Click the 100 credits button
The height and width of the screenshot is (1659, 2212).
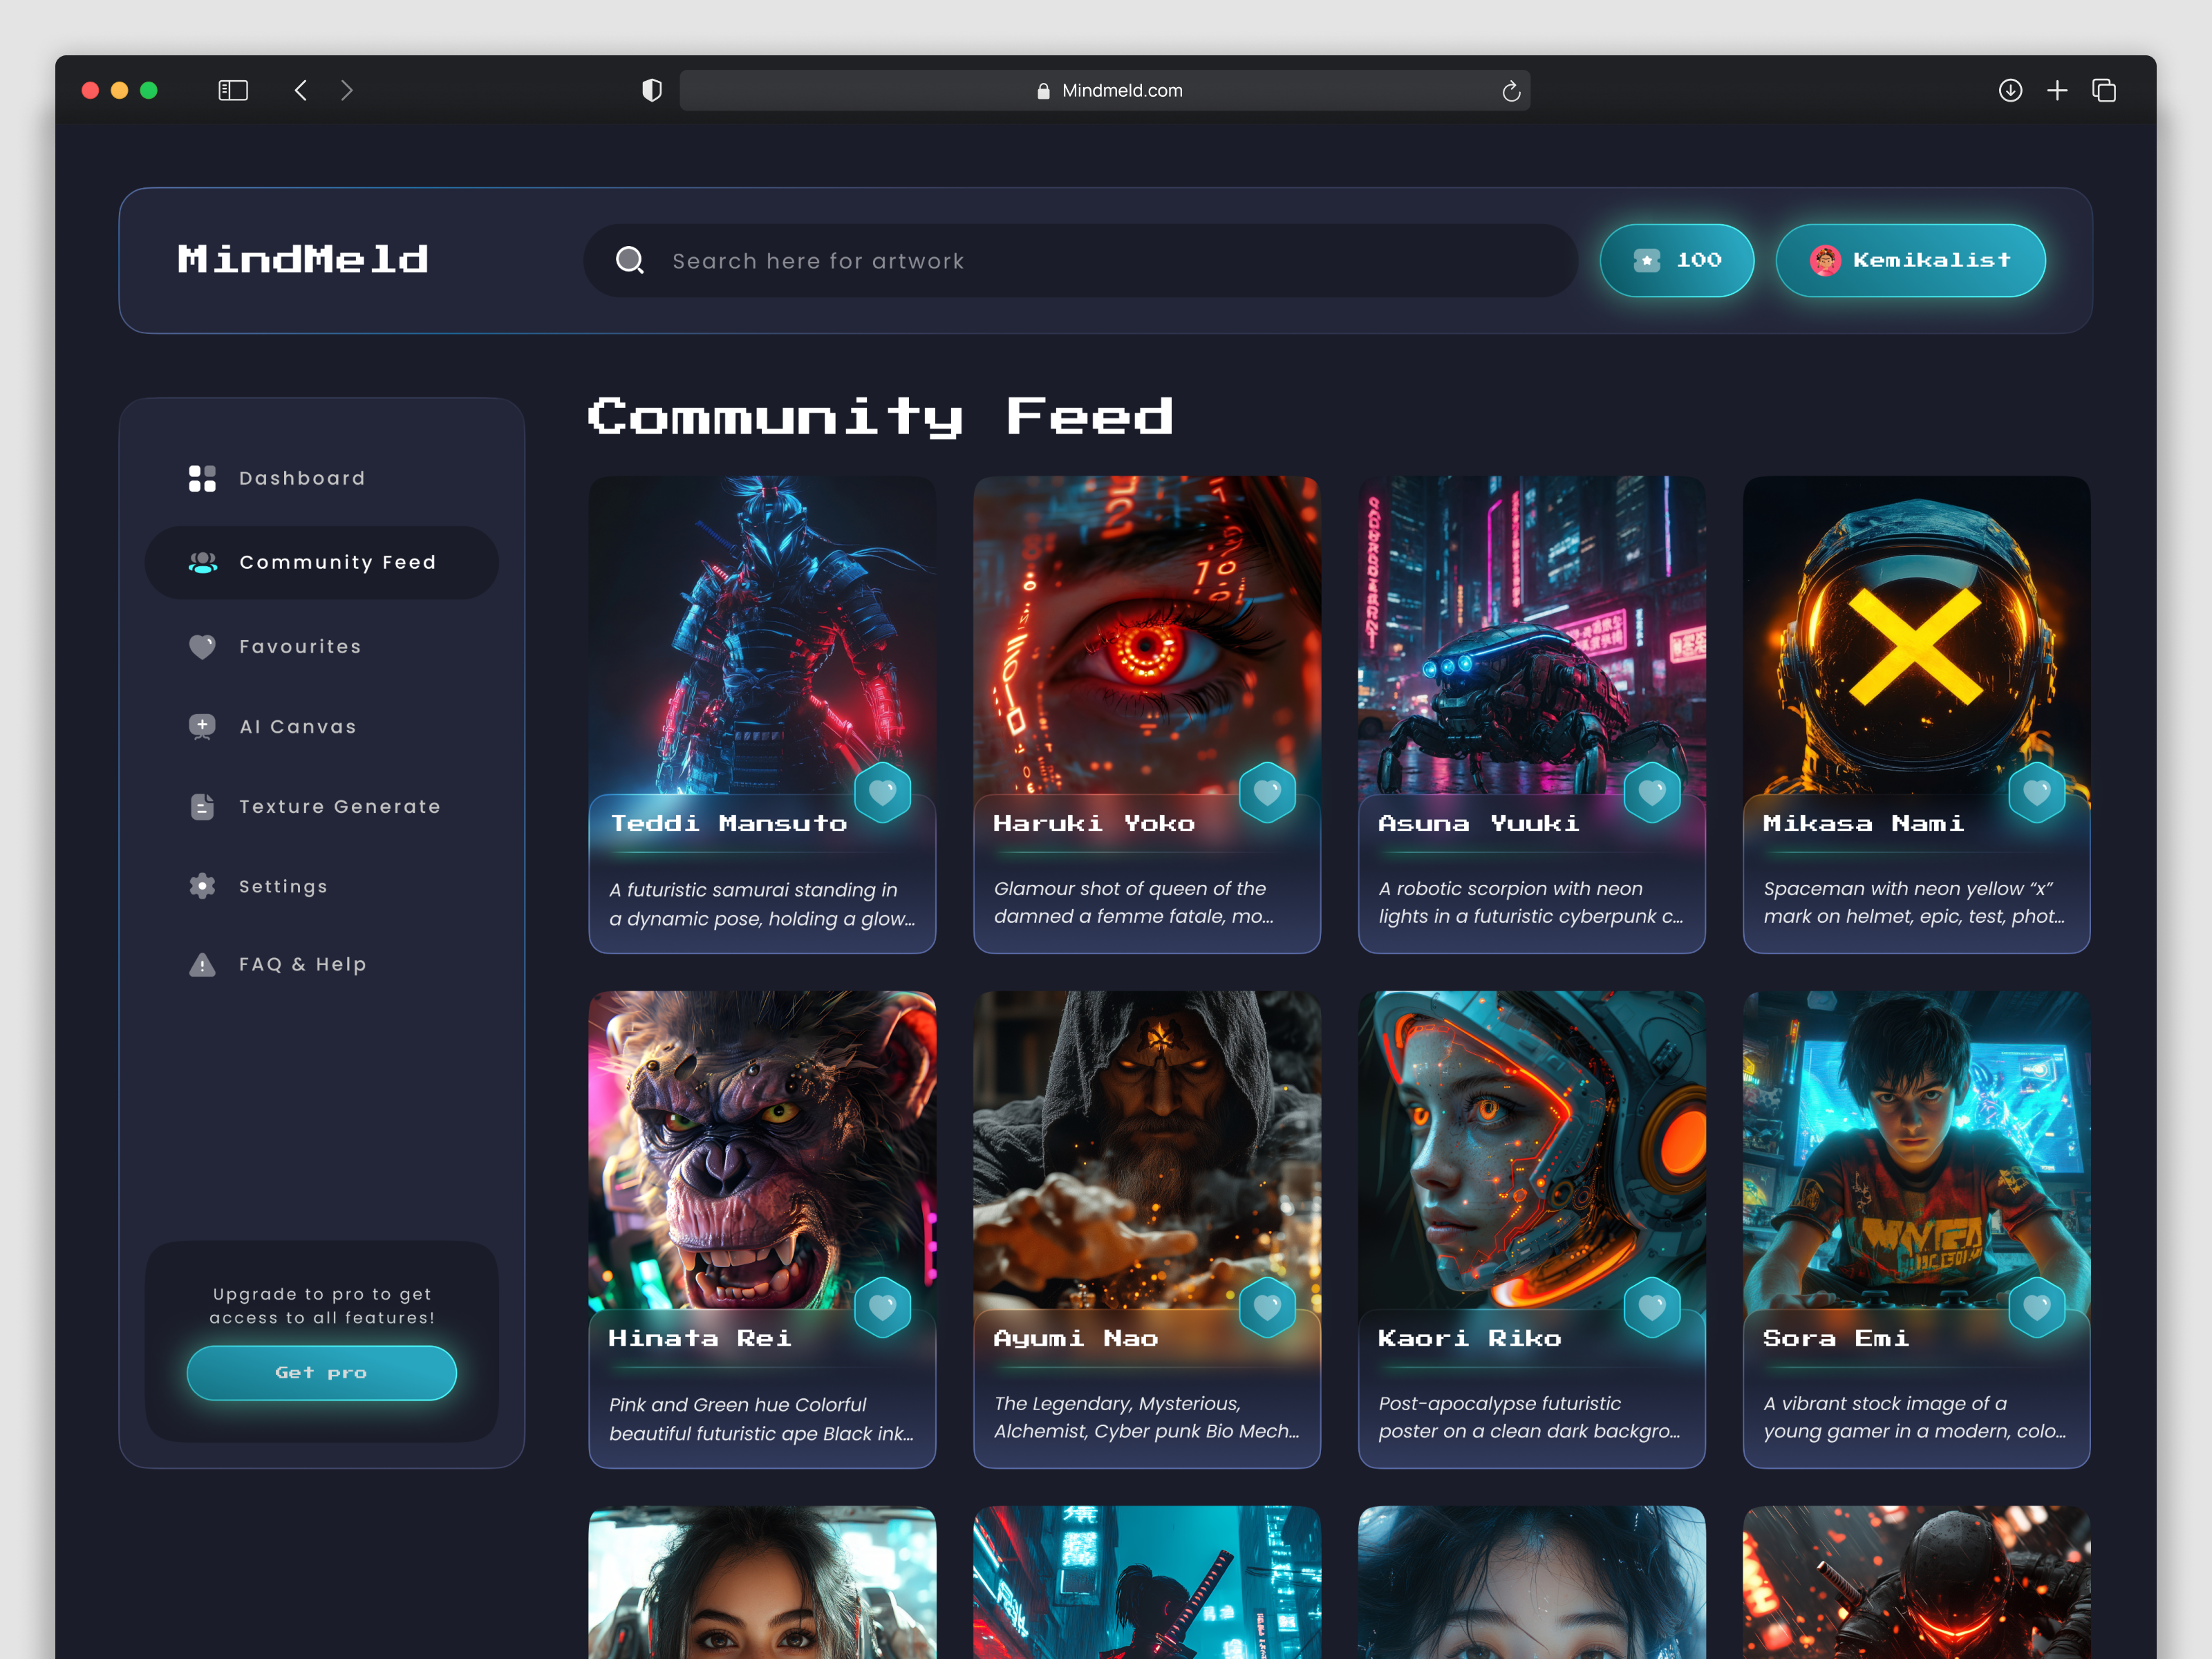tap(1677, 260)
